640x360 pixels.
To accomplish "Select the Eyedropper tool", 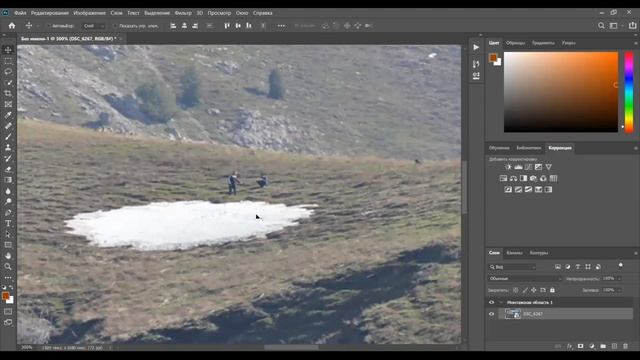I will pyautogui.click(x=8, y=115).
